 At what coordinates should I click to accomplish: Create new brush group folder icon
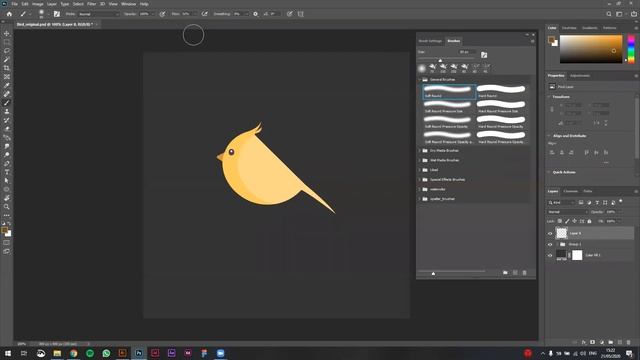pyautogui.click(x=505, y=273)
